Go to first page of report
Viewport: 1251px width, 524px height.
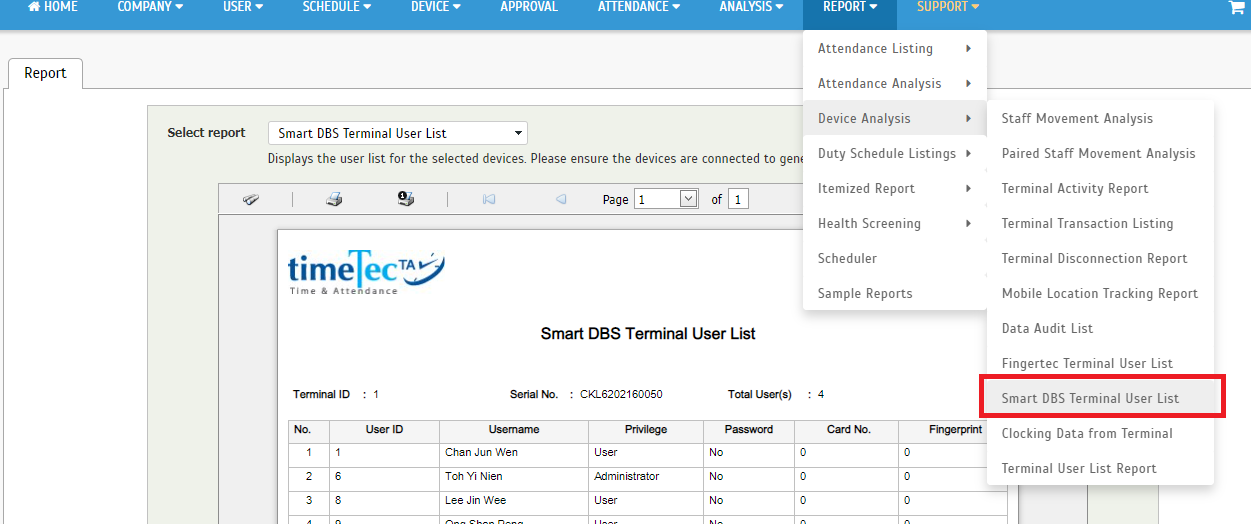click(489, 199)
